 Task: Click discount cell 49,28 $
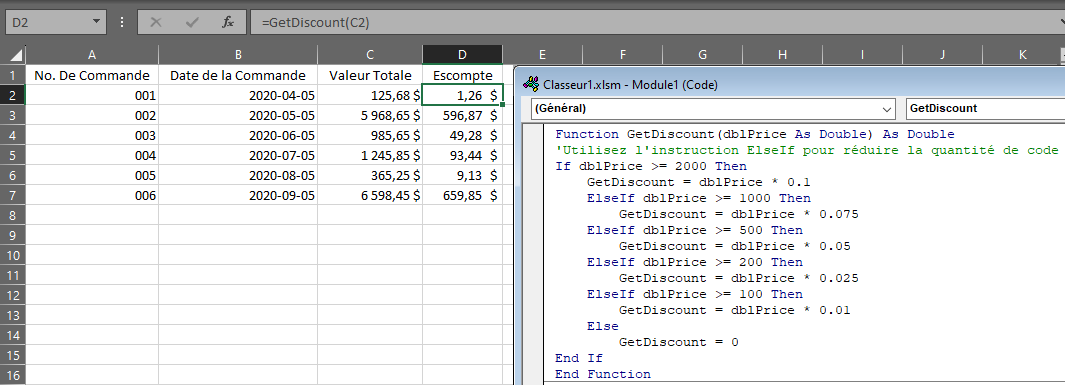coord(463,136)
